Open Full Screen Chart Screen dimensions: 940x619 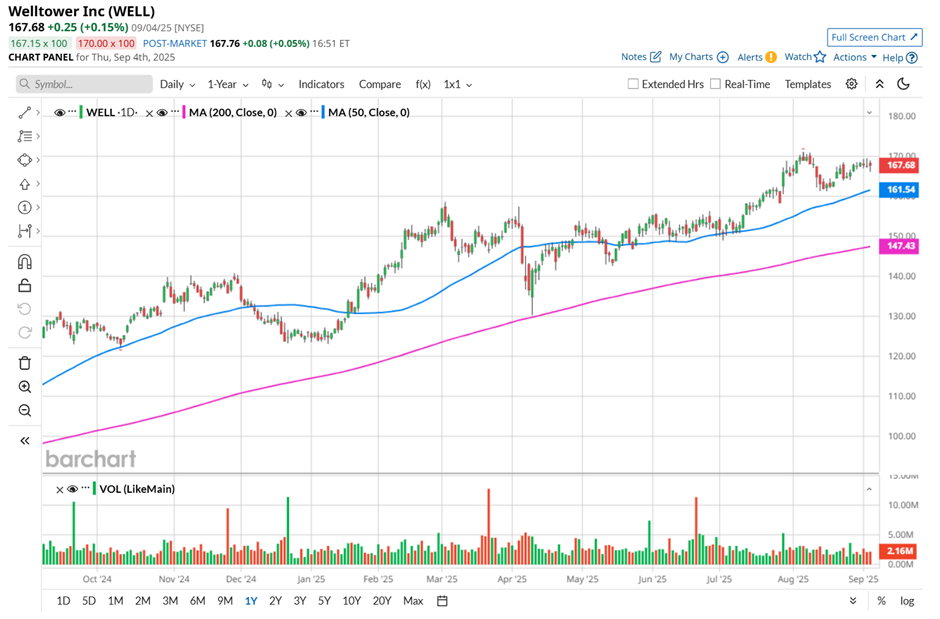(875, 37)
